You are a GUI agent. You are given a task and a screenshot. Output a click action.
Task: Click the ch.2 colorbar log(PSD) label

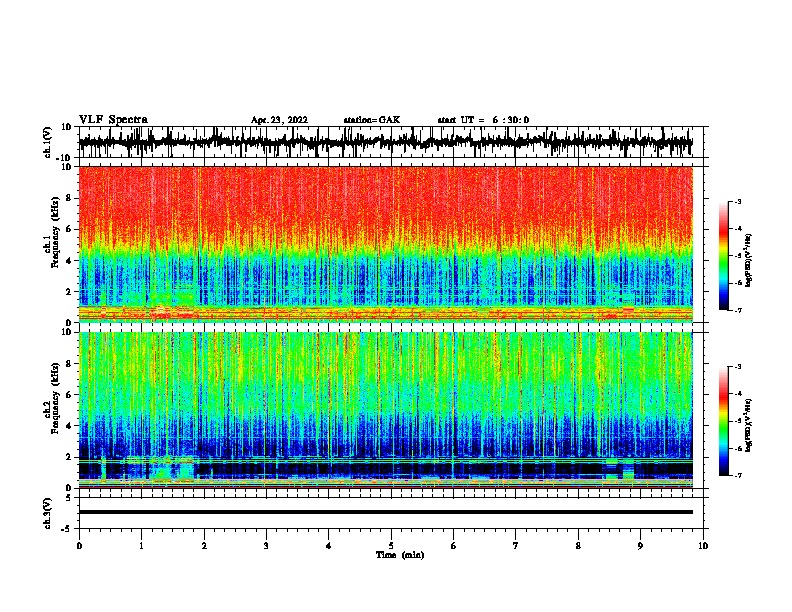pos(748,425)
